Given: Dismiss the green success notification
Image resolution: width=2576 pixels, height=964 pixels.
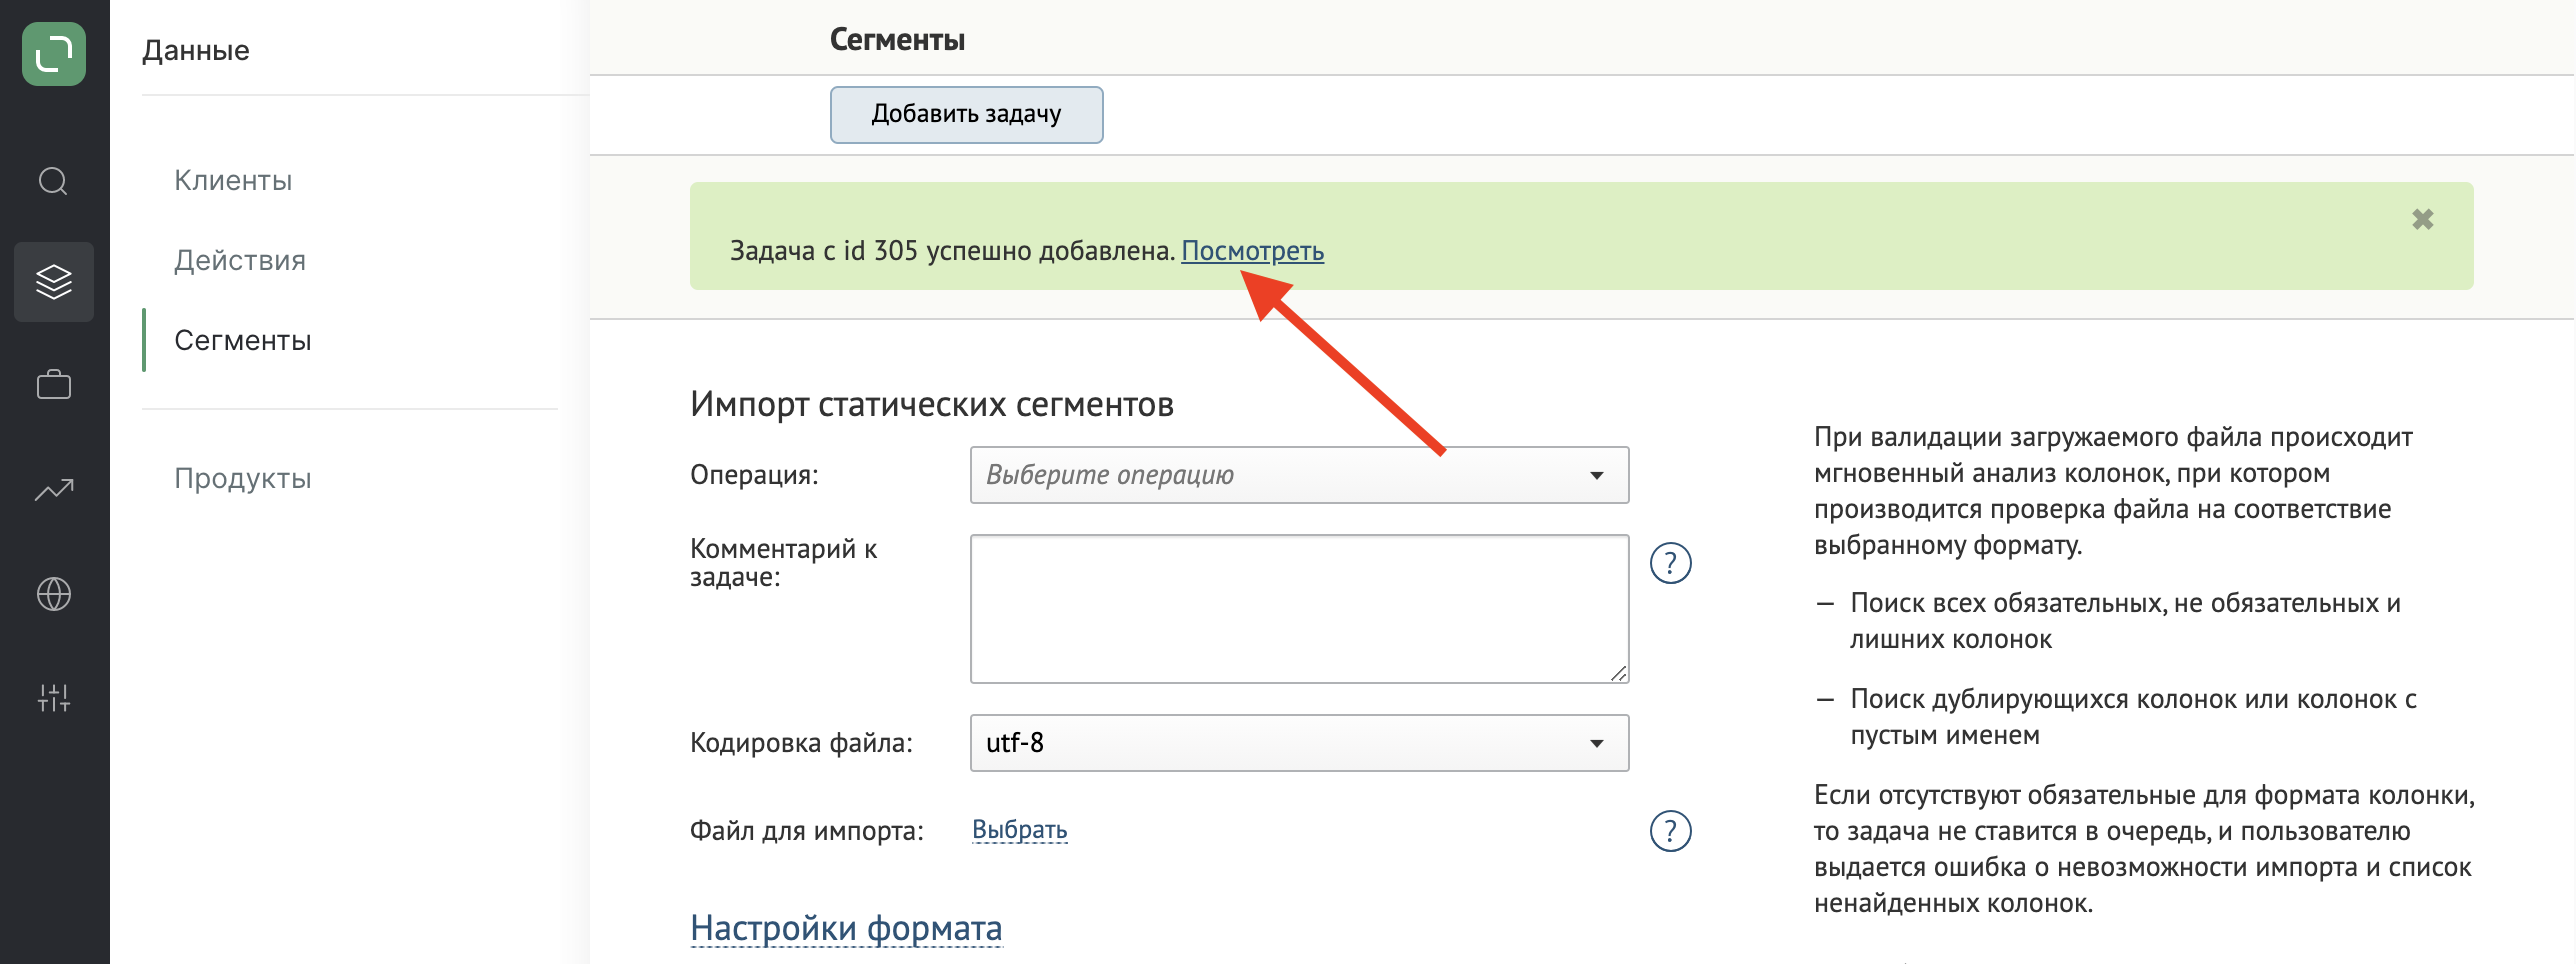Looking at the screenshot, I should coord(2422,219).
